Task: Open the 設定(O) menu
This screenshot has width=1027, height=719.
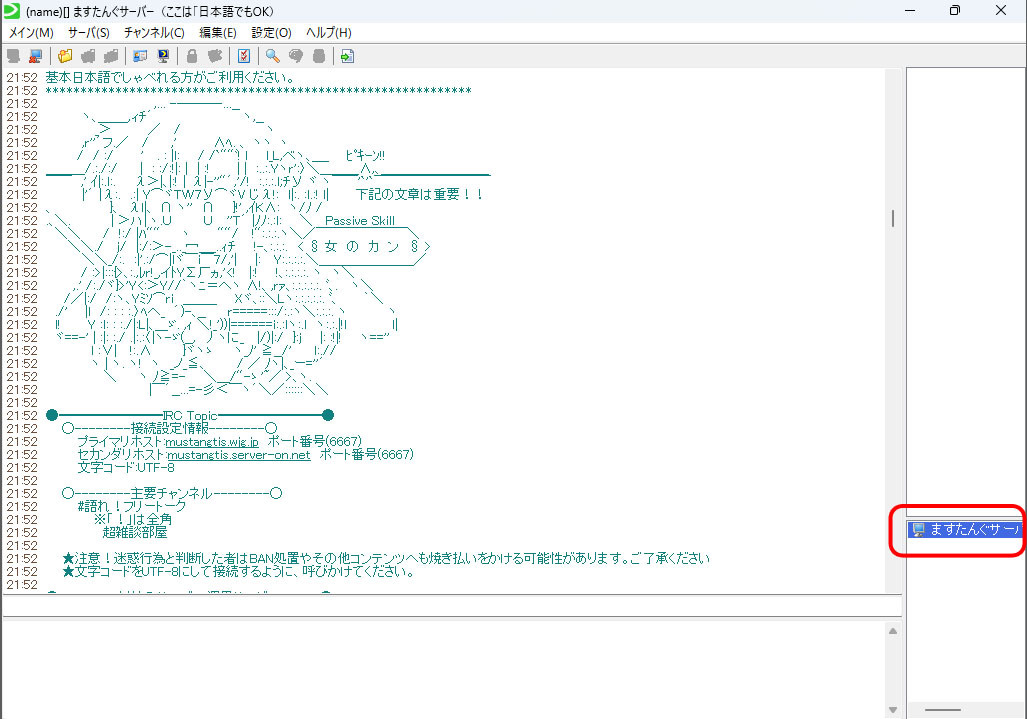Action: (271, 32)
